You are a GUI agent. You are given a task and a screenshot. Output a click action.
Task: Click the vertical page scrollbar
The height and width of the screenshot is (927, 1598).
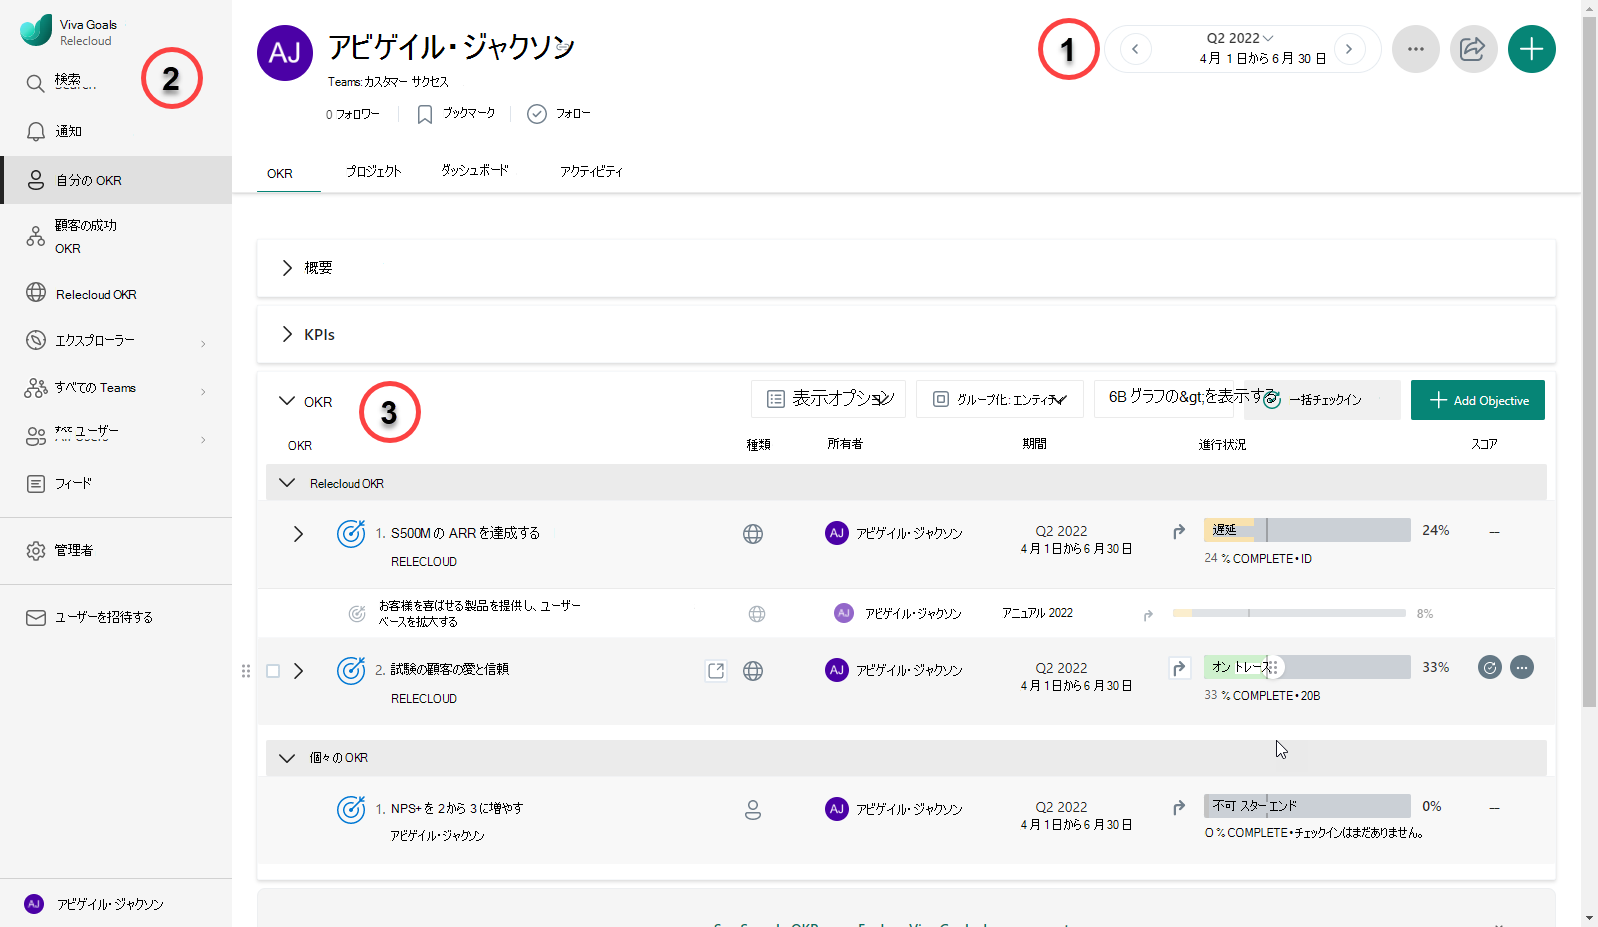pyautogui.click(x=1589, y=360)
